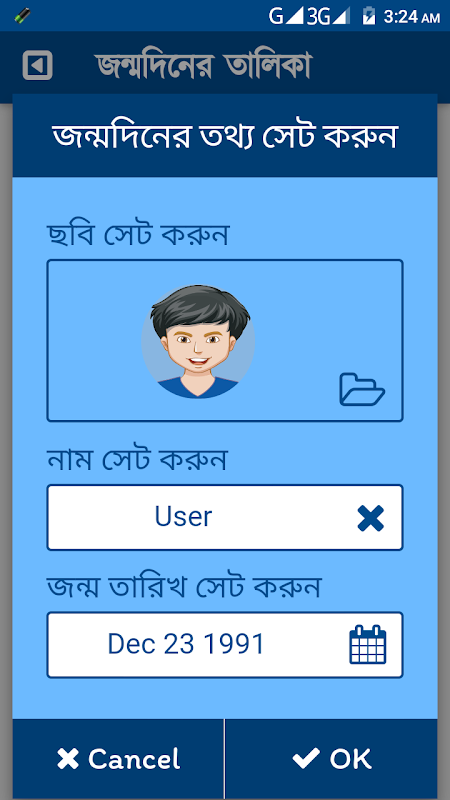This screenshot has width=450, height=800.
Task: Clear the name with the X icon
Action: (x=370, y=518)
